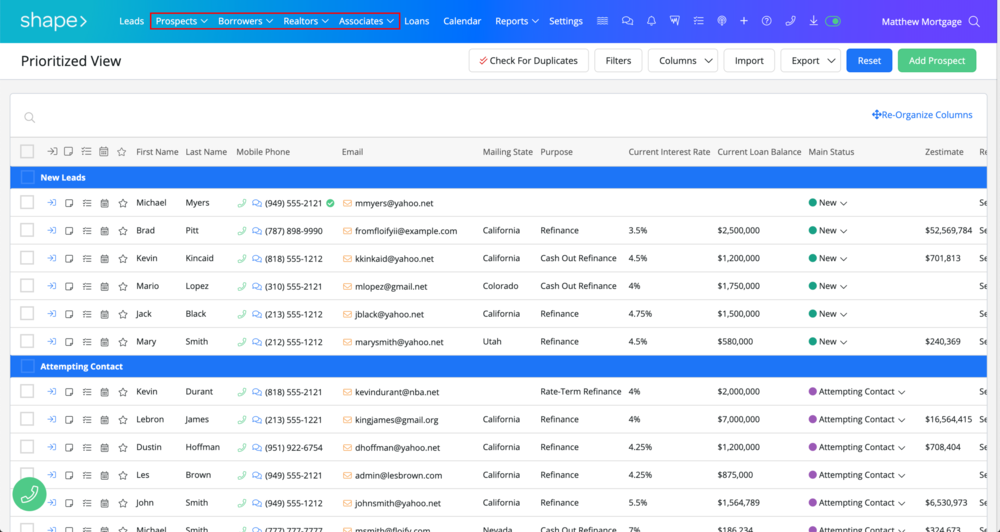
Task: Click phone icon for Dustin Hoffman
Action: [x=242, y=447]
